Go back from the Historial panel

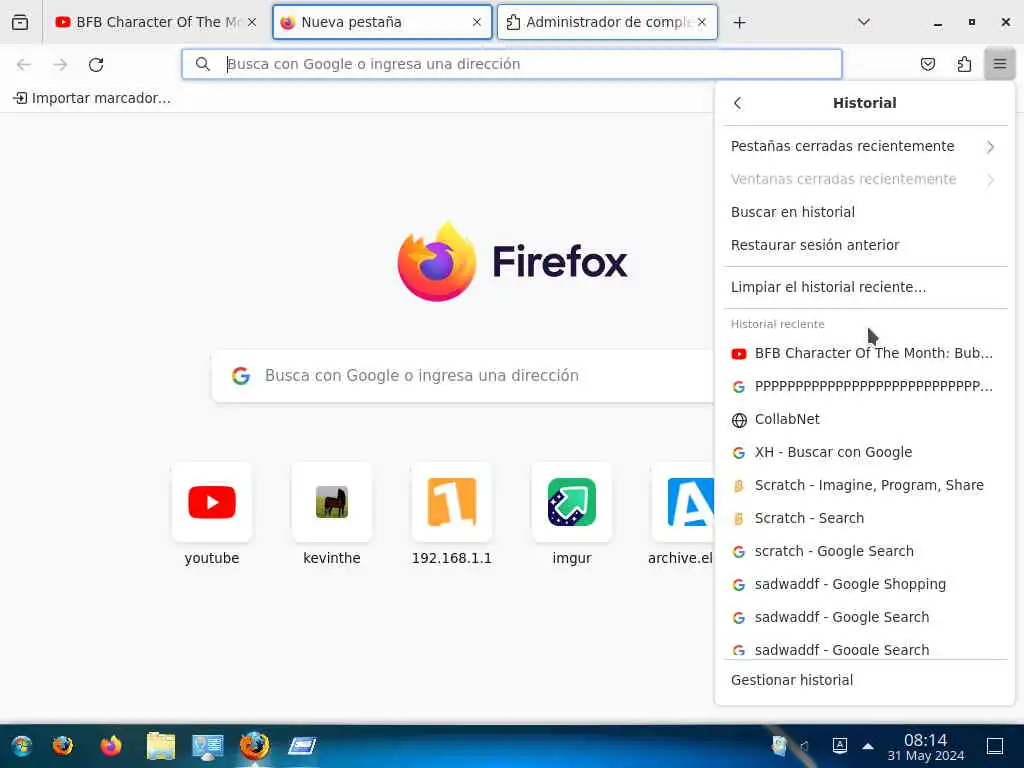tap(738, 103)
